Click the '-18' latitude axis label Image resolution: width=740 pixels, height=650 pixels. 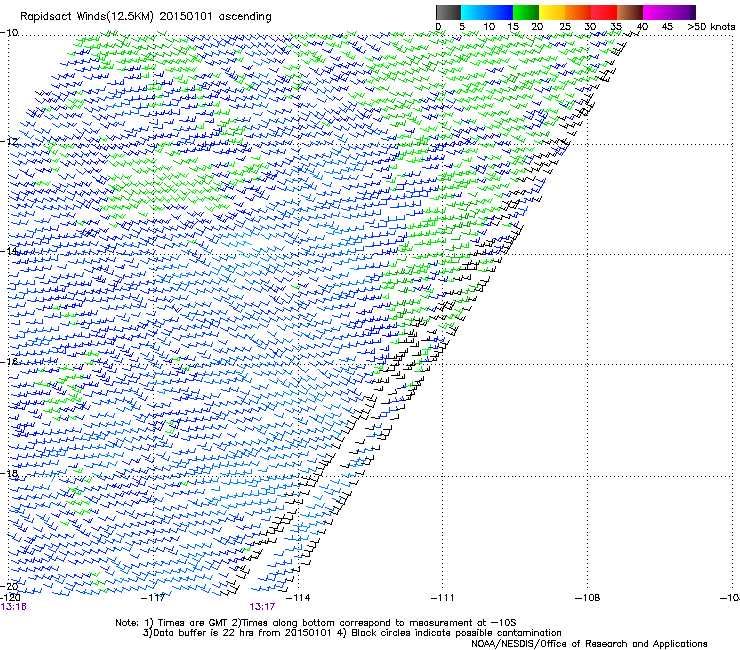(9, 473)
